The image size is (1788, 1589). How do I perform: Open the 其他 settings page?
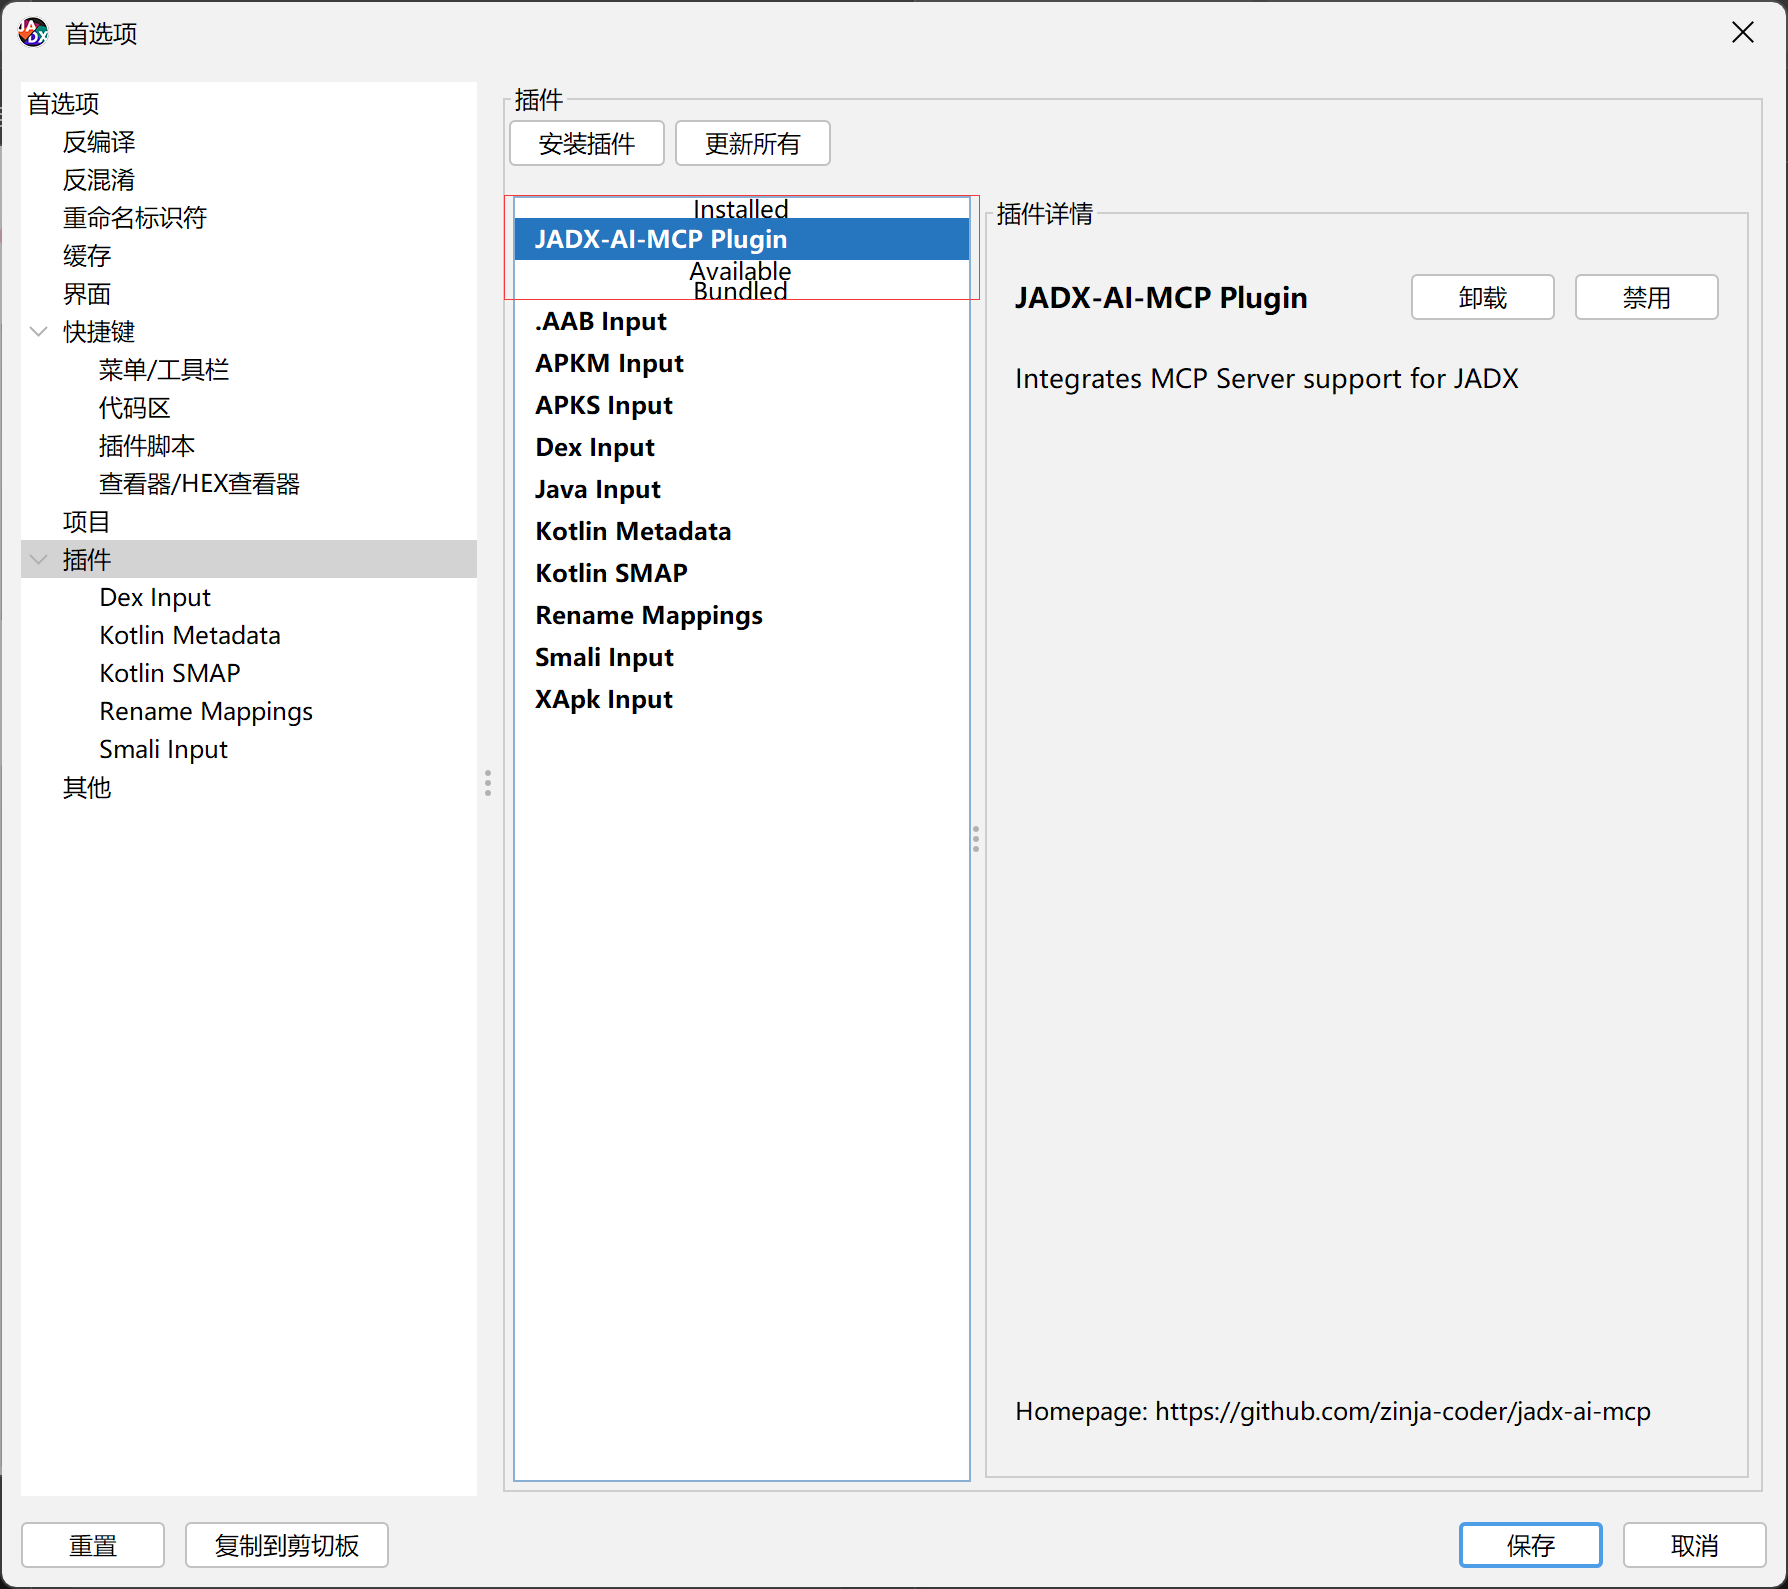(x=87, y=788)
